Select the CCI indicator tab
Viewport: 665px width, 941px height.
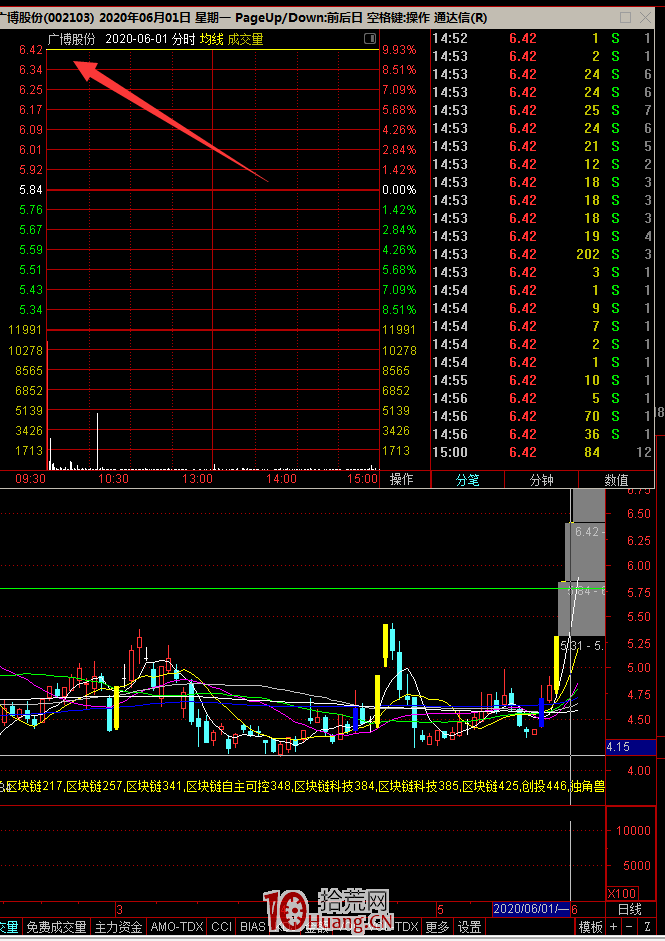point(221,927)
